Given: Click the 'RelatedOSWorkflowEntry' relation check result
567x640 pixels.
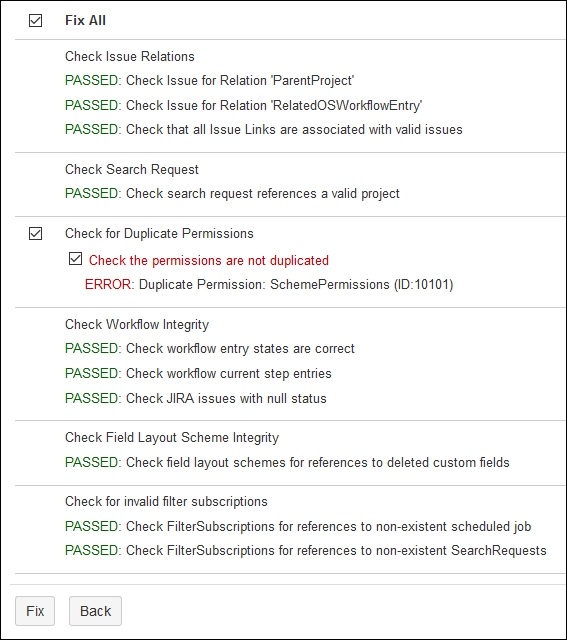Looking at the screenshot, I should [243, 105].
